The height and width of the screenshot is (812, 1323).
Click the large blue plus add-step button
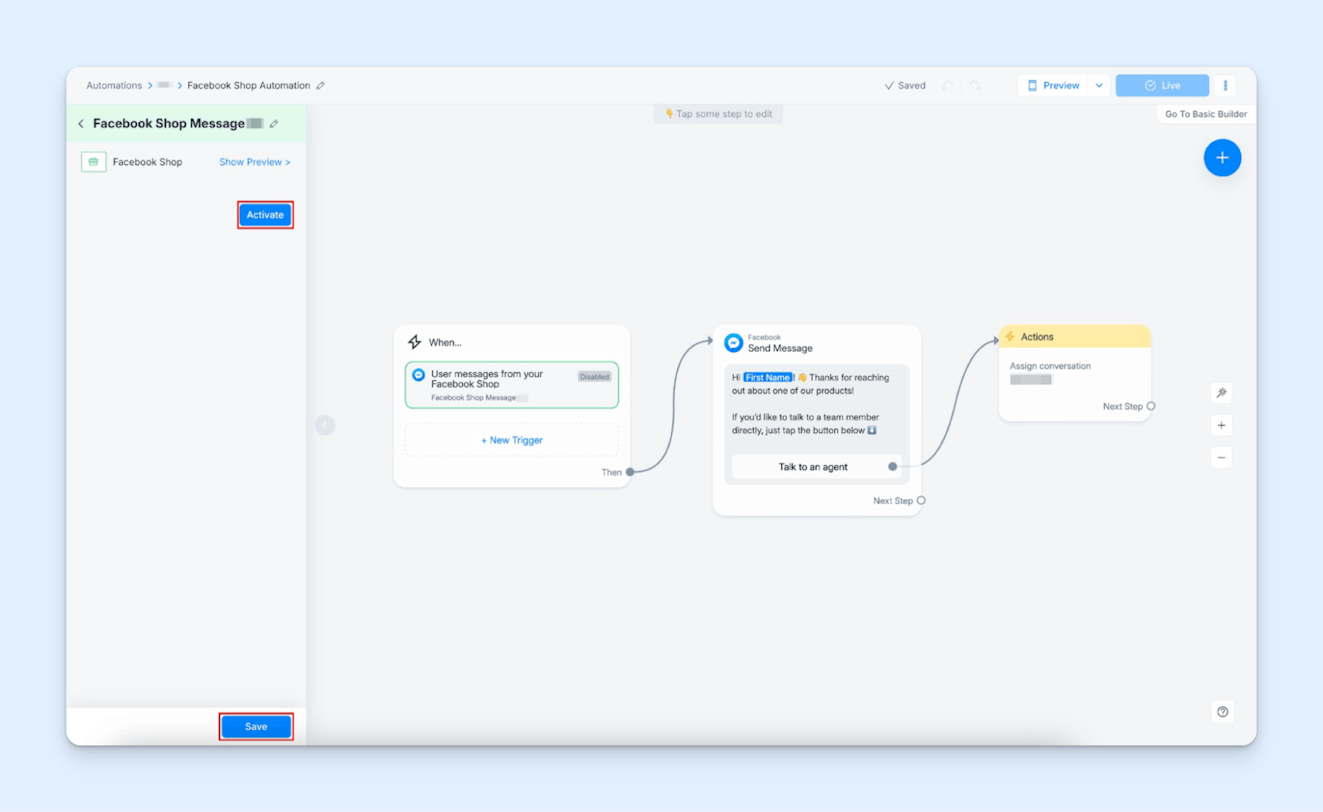coord(1222,157)
